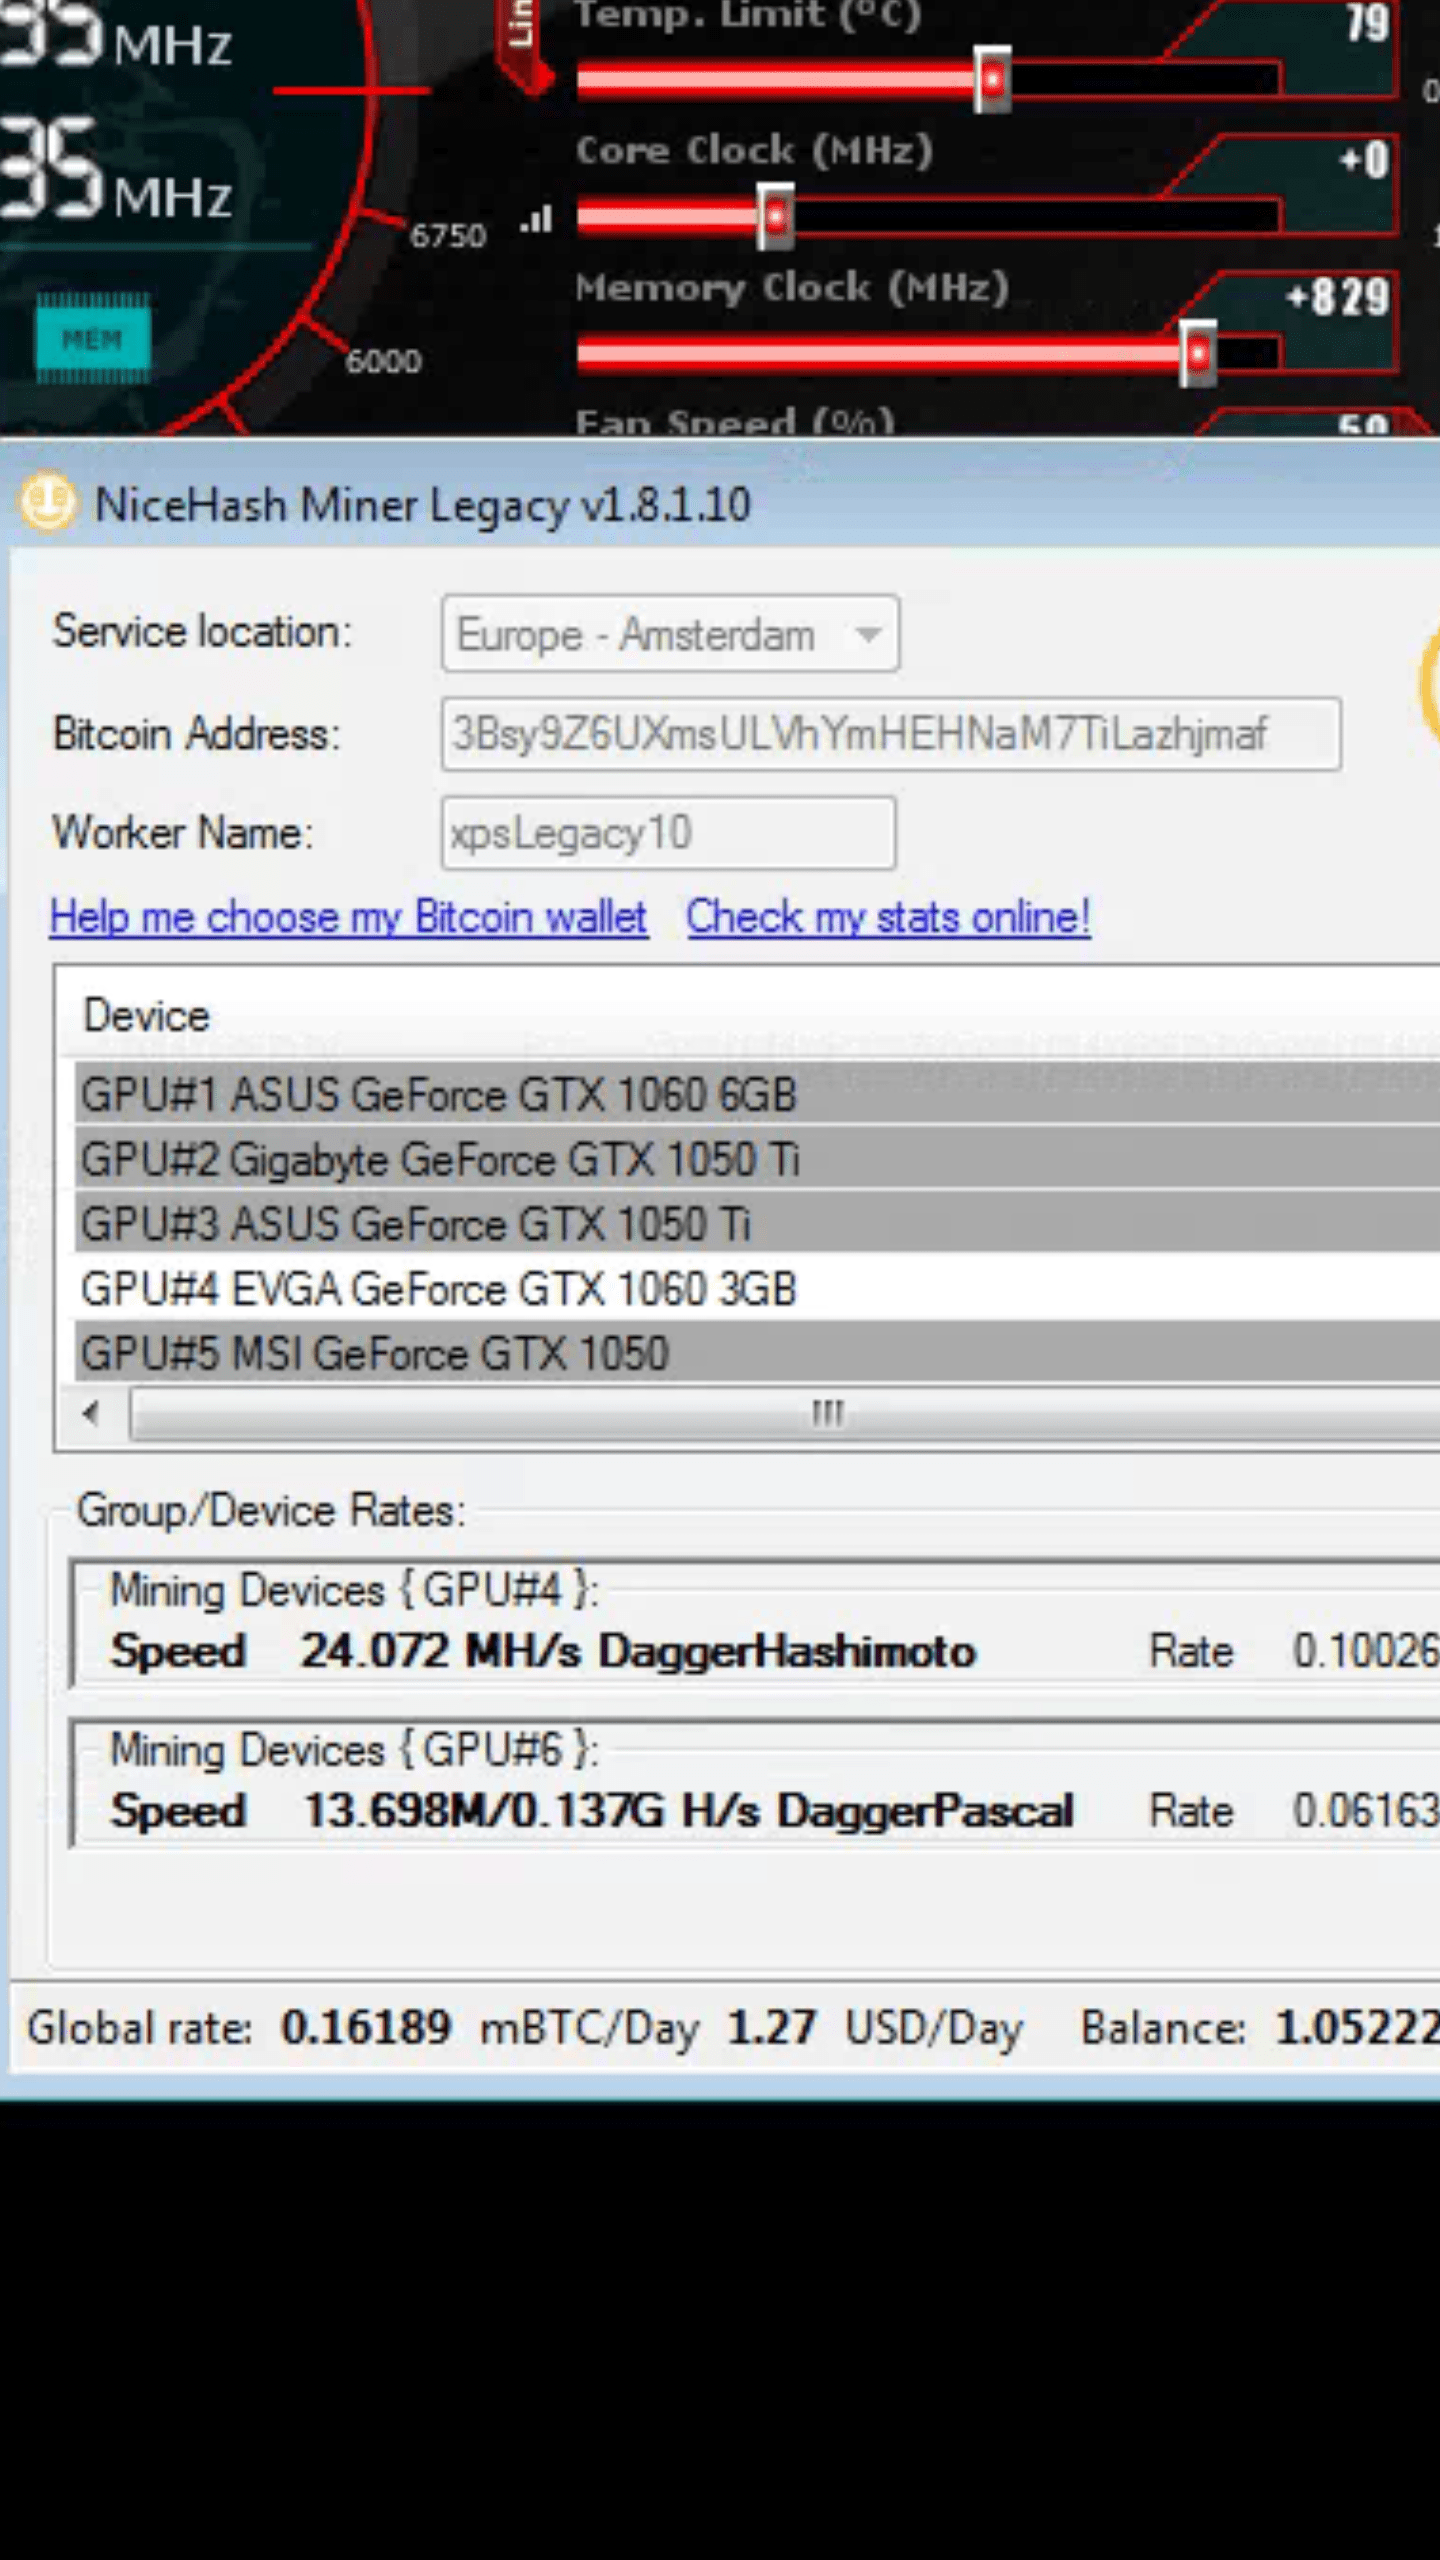Open the Check my stats online link
Image resolution: width=1440 pixels, height=2560 pixels.
888,917
